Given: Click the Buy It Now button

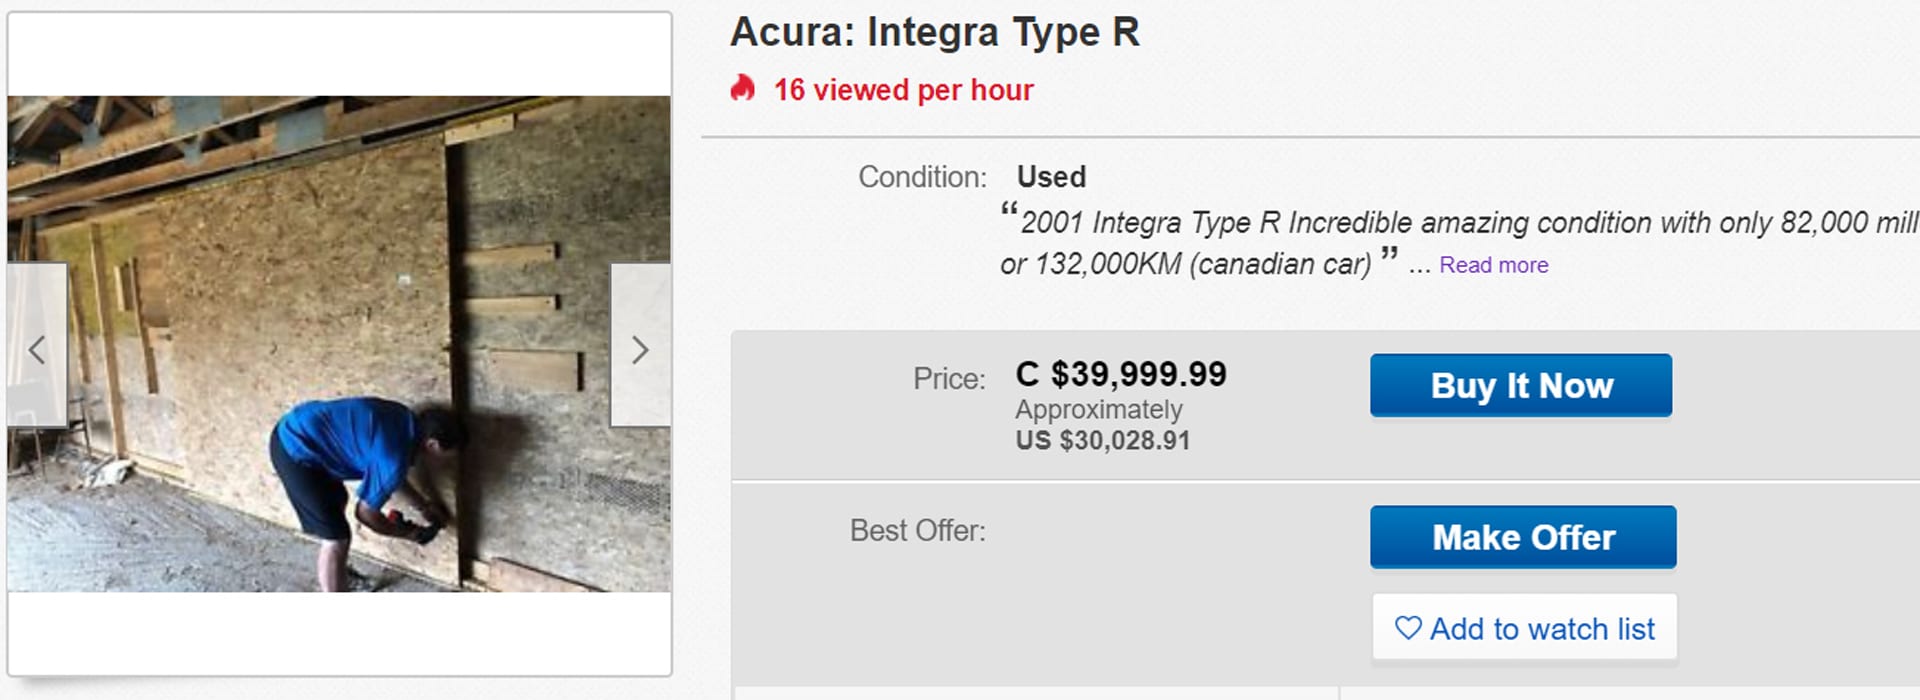Looking at the screenshot, I should (1521, 385).
